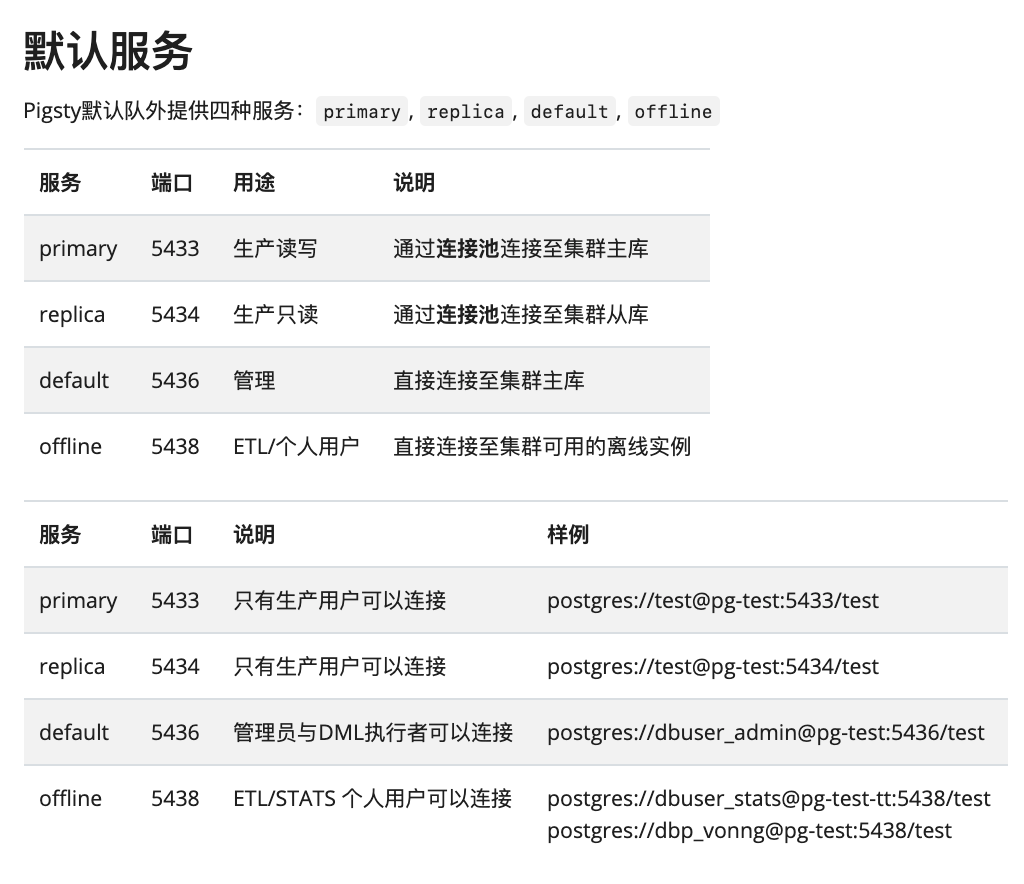Click port 5434 in the 生产只读 row
The height and width of the screenshot is (884, 1024).
(175, 314)
